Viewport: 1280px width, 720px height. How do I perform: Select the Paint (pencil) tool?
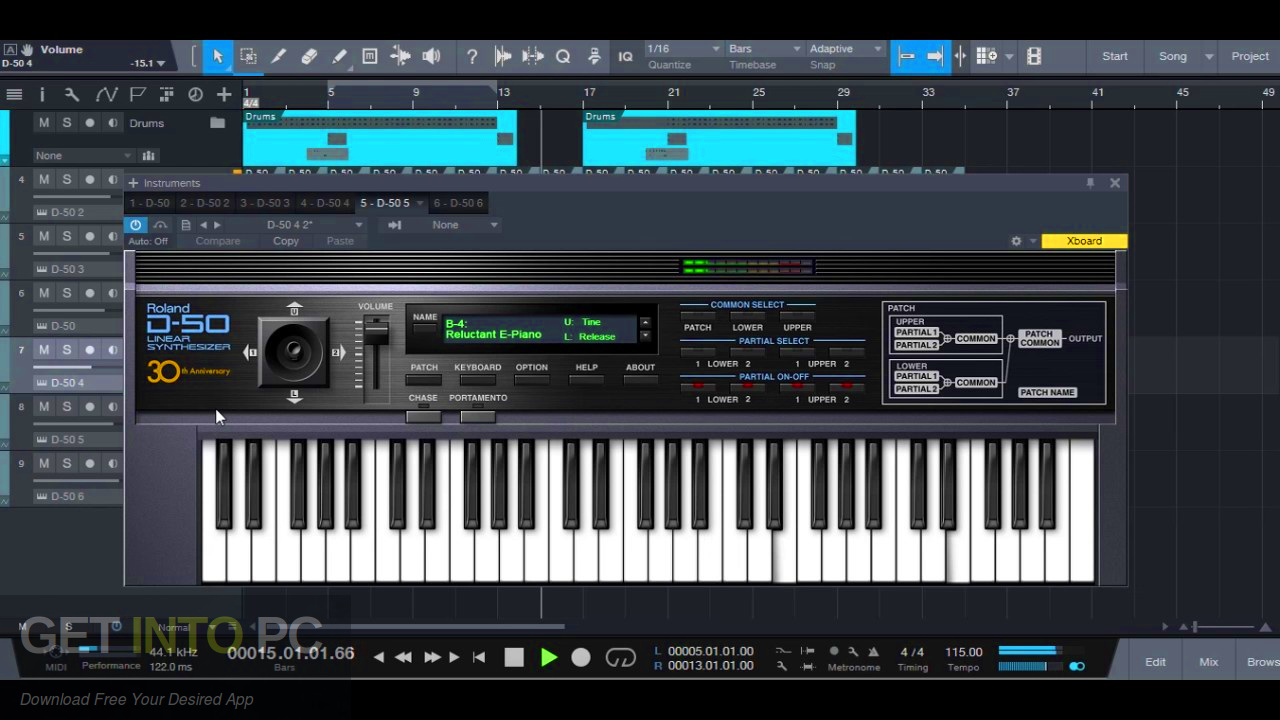coord(340,57)
